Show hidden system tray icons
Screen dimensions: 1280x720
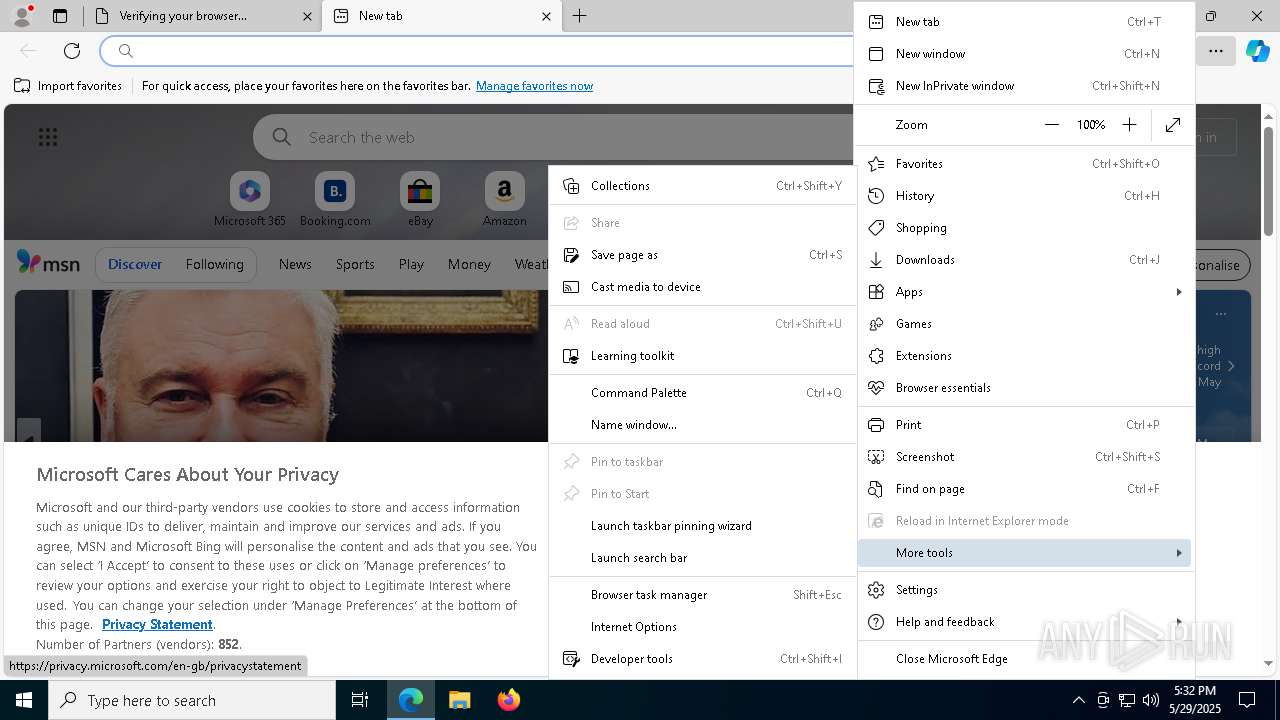click(x=1078, y=700)
